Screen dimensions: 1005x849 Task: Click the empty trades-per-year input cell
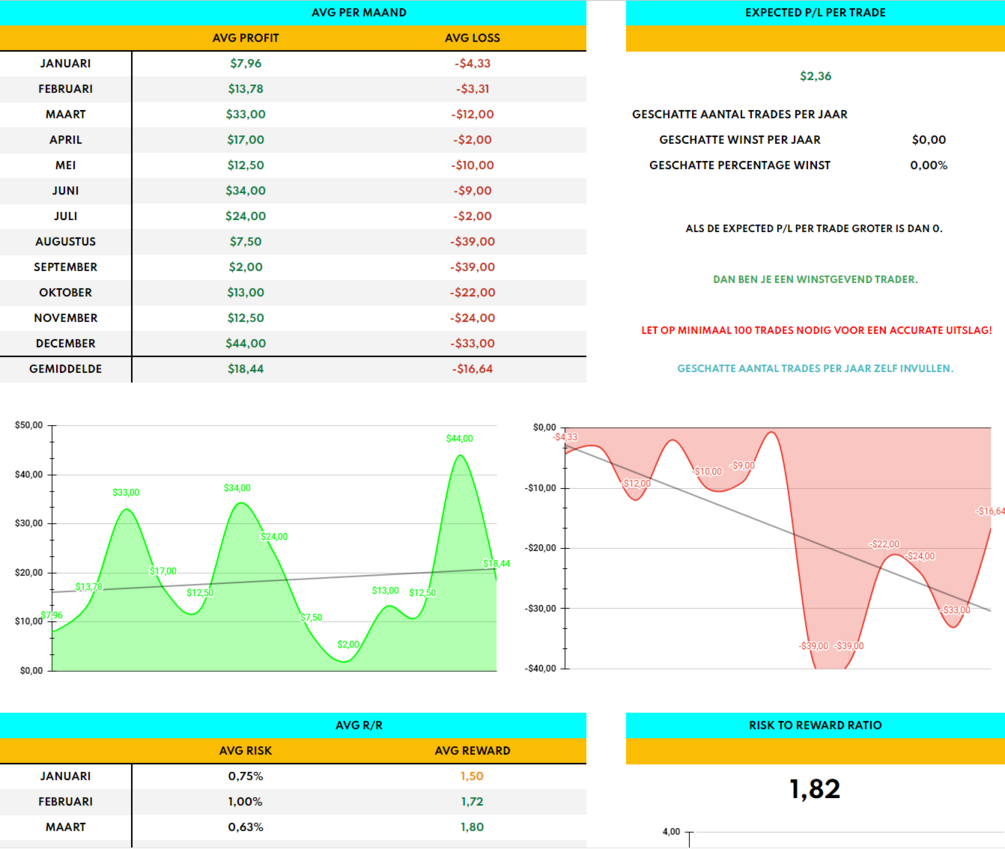pos(929,114)
